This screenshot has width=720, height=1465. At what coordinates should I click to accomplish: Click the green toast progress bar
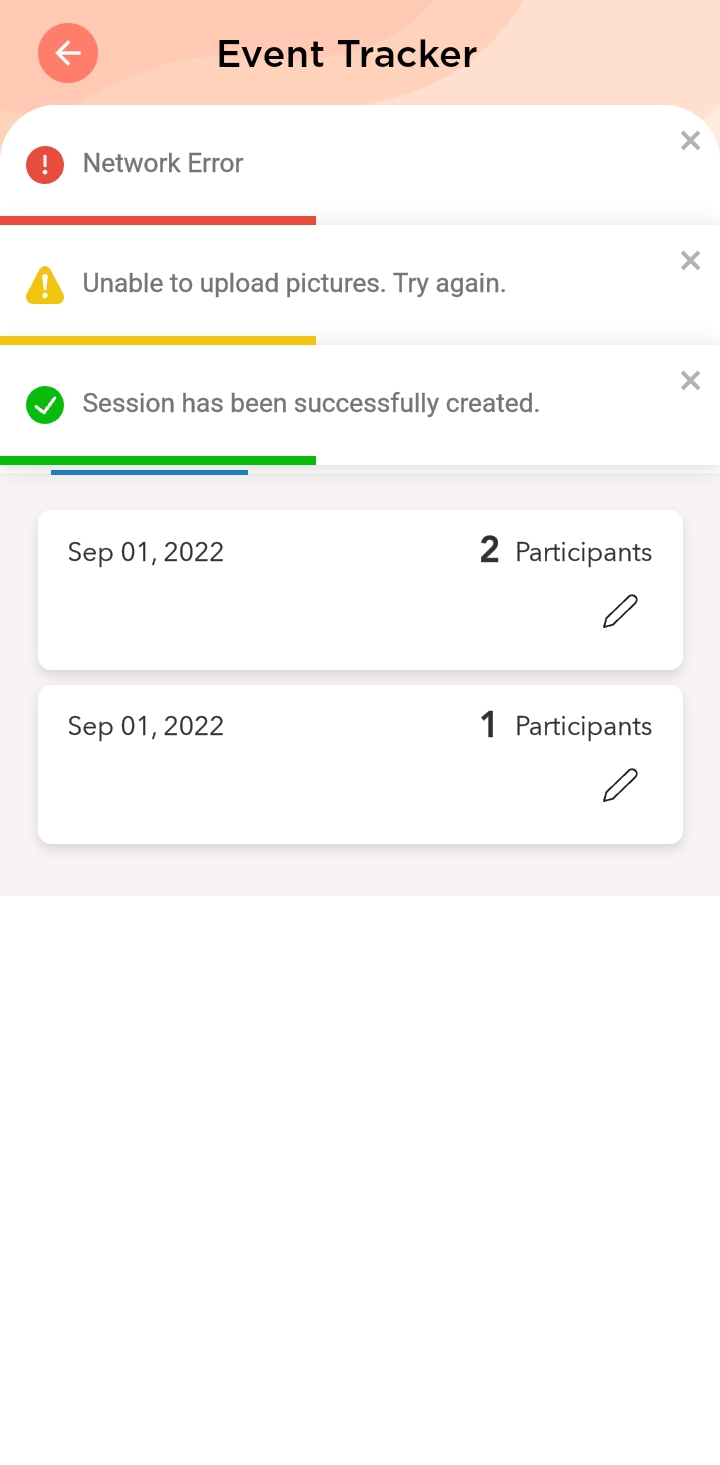158,460
